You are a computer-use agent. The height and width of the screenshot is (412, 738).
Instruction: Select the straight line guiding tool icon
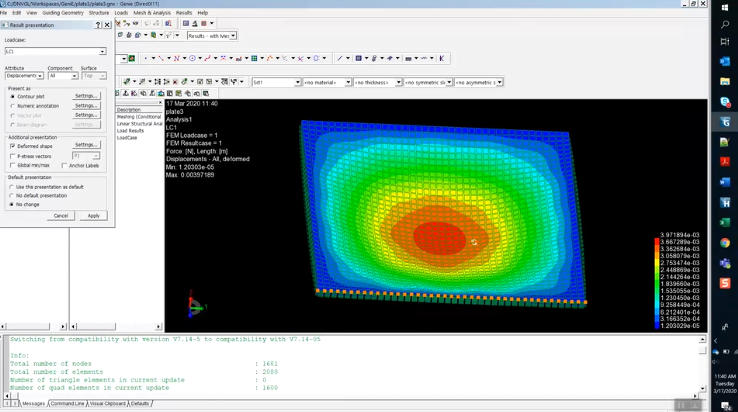[x=161, y=58]
